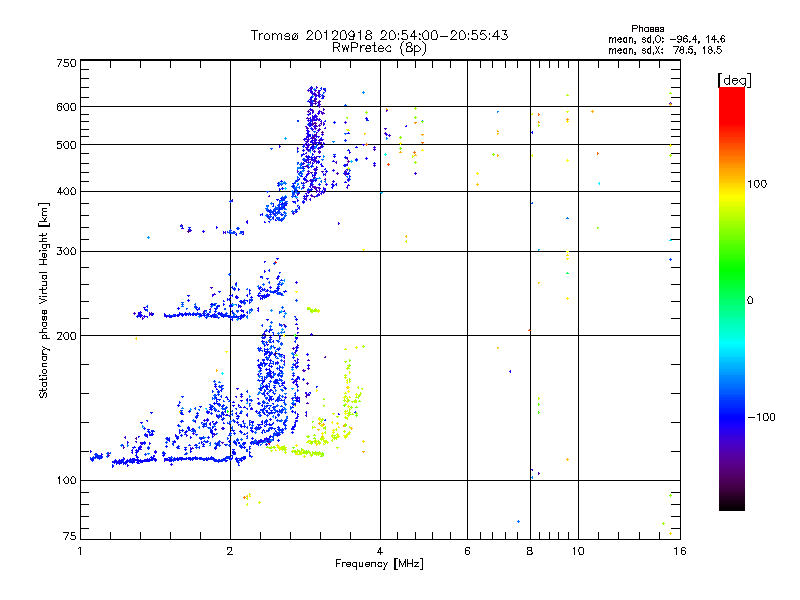Click the y-axis tick label '750'
800x600 pixels.
(67, 63)
